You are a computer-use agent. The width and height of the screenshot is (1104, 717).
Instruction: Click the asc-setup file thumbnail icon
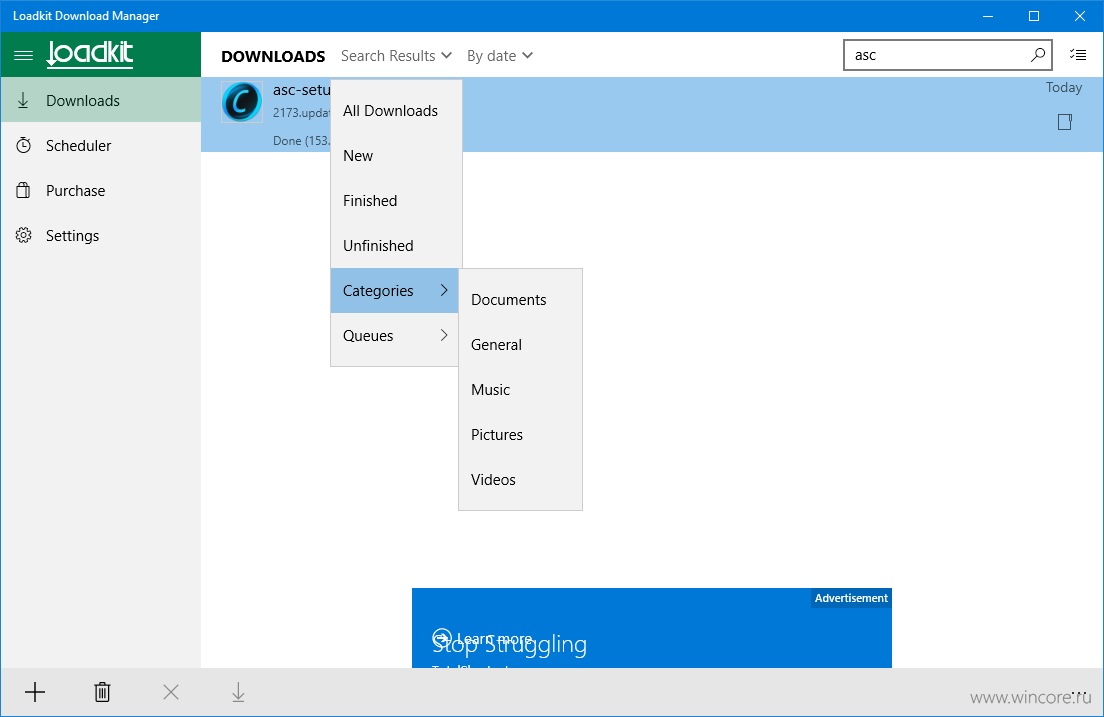[x=242, y=101]
